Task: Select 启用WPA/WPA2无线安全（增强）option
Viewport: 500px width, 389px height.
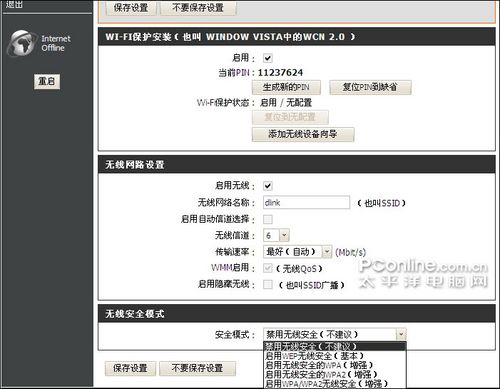Action: click(x=335, y=384)
